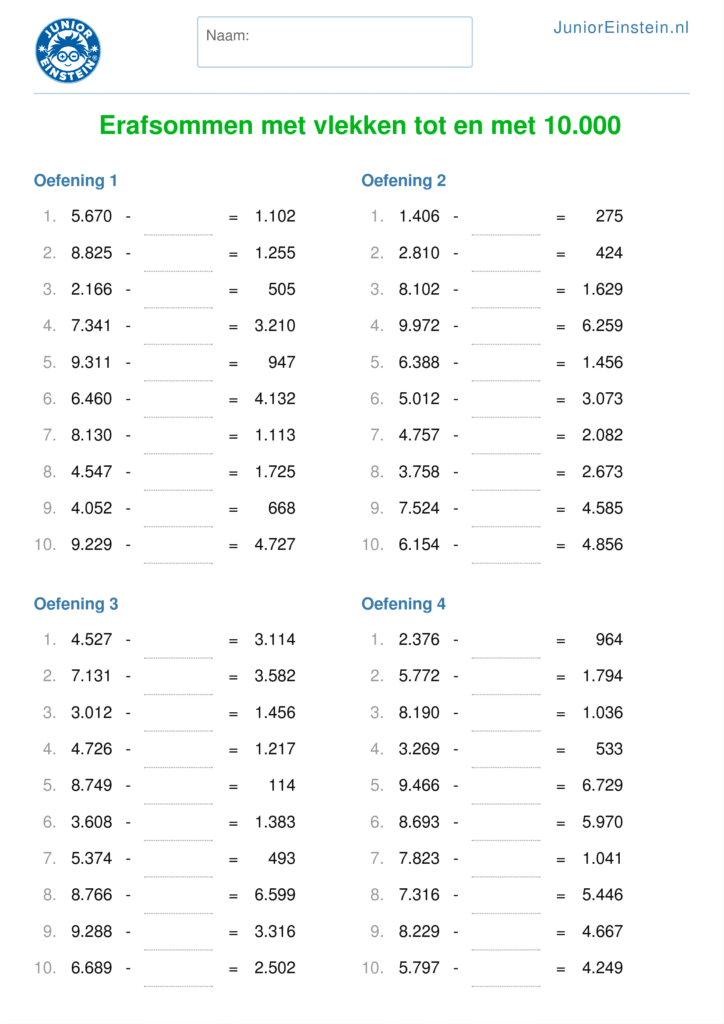Select the Oefening 4 heading

pyautogui.click(x=404, y=604)
